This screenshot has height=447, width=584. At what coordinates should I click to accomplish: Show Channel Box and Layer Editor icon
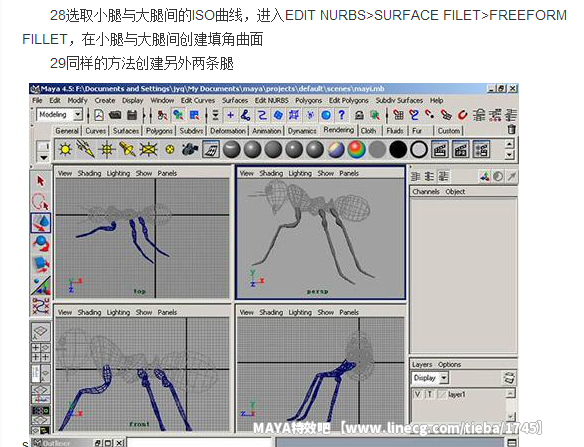[x=443, y=176]
